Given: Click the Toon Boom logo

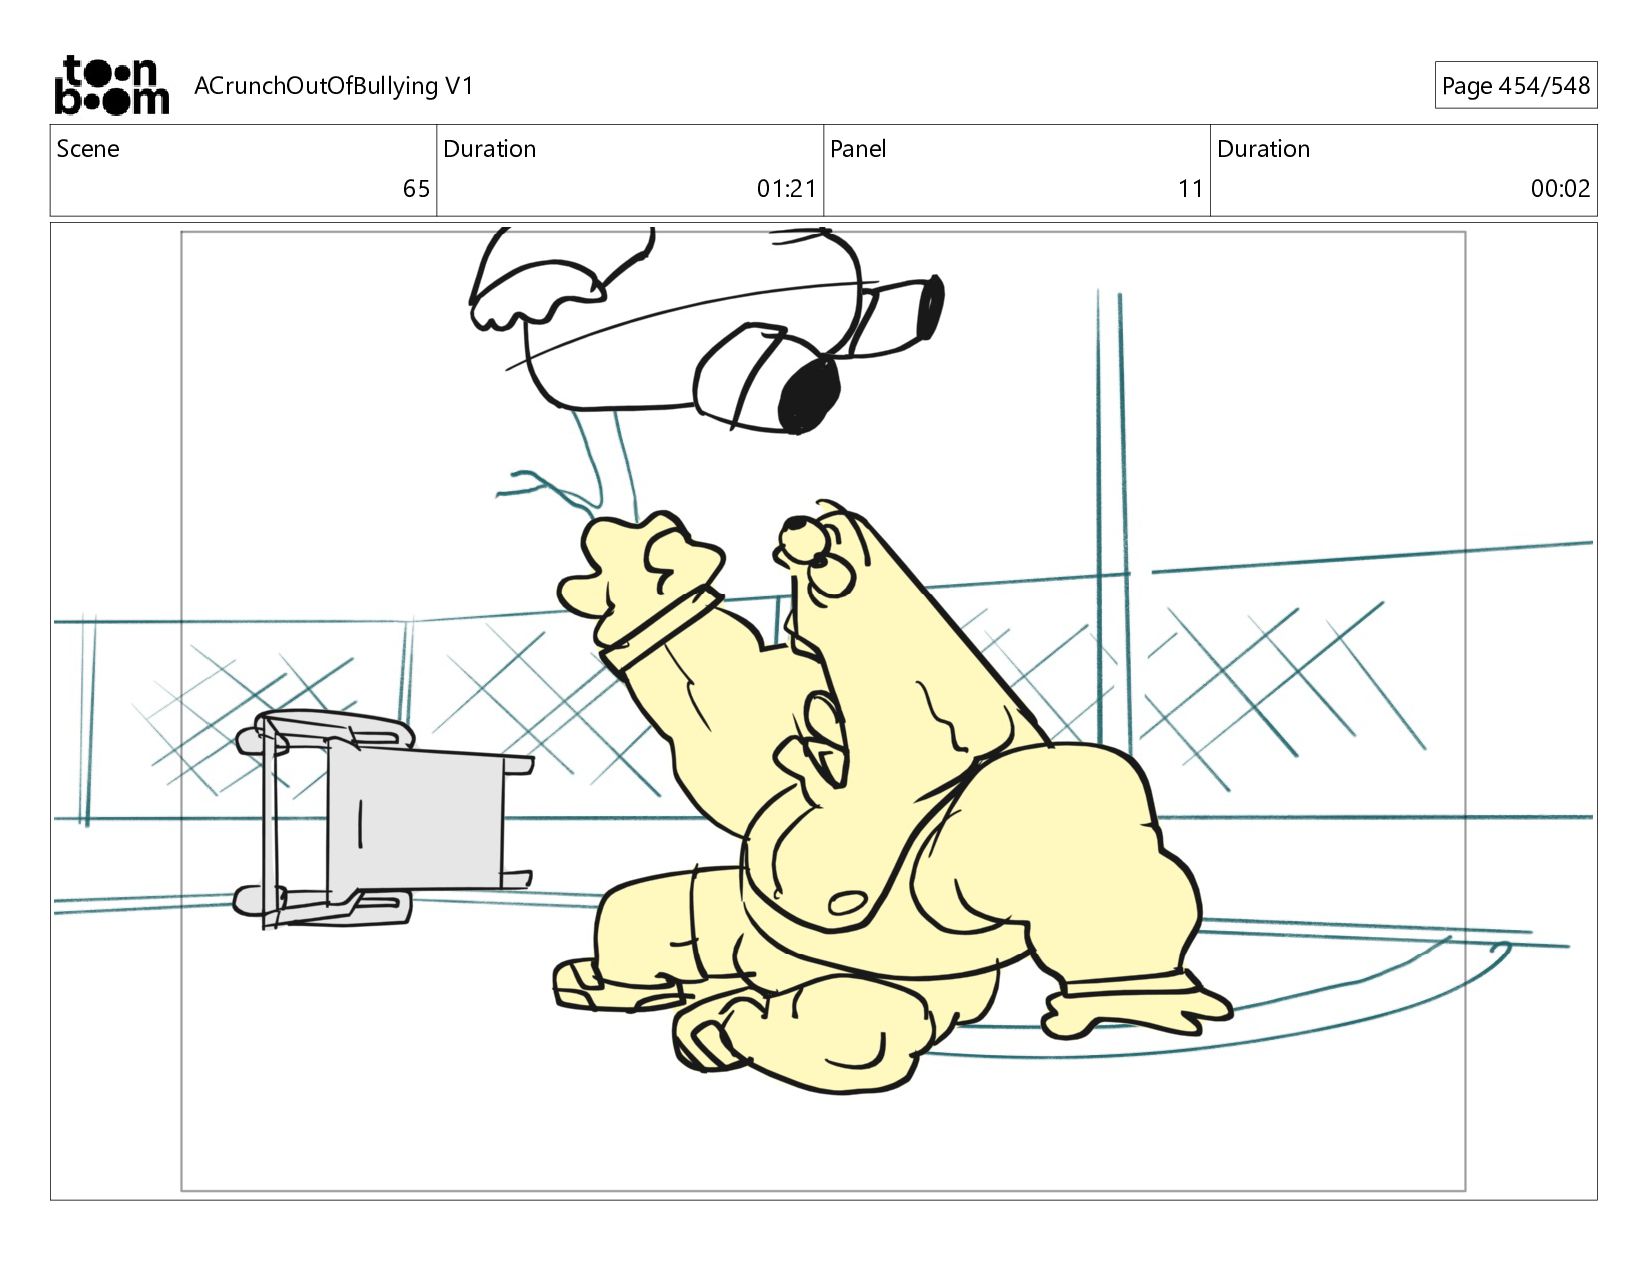Looking at the screenshot, I should 111,85.
